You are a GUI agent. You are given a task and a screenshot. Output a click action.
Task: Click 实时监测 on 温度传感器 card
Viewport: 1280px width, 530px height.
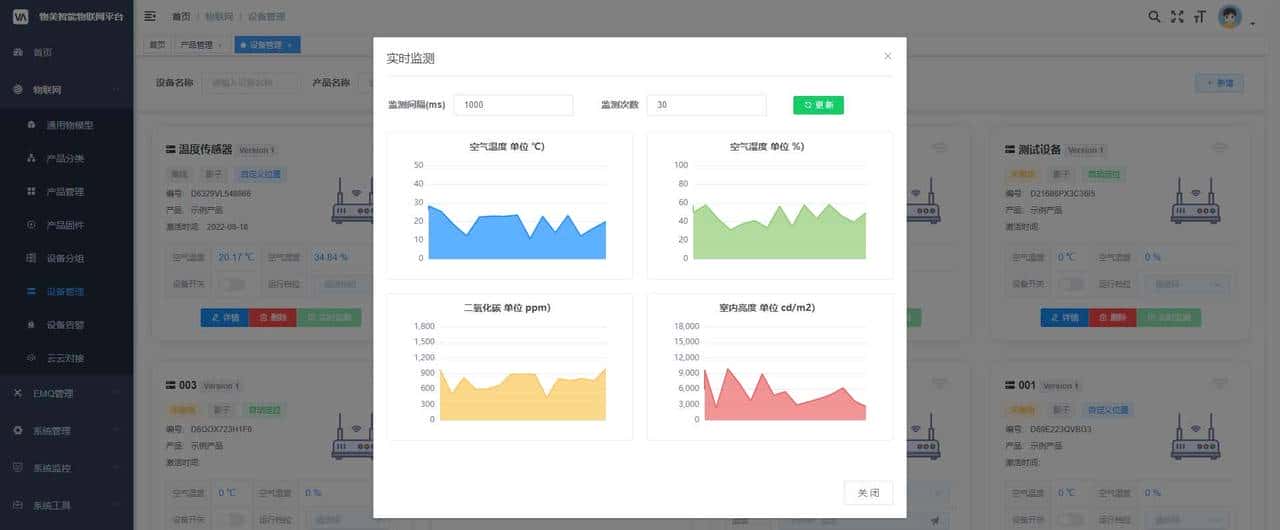(x=329, y=317)
